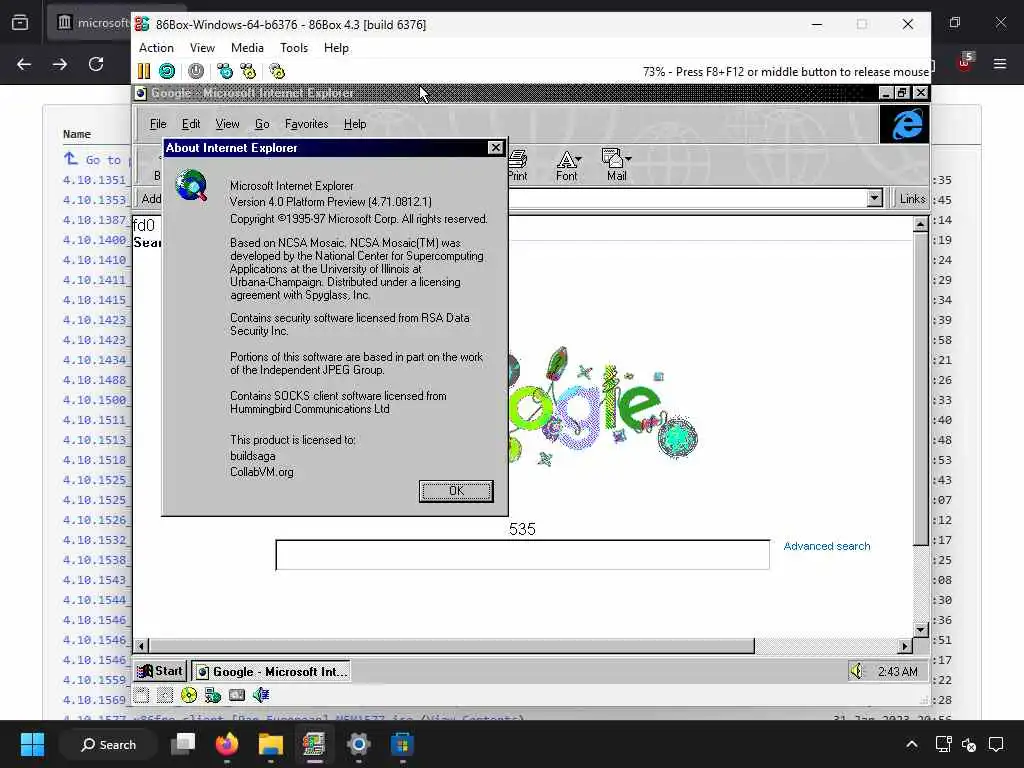Viewport: 1024px width, 768px height.
Task: Open the Internet Explorer Edit menu
Action: (191, 123)
